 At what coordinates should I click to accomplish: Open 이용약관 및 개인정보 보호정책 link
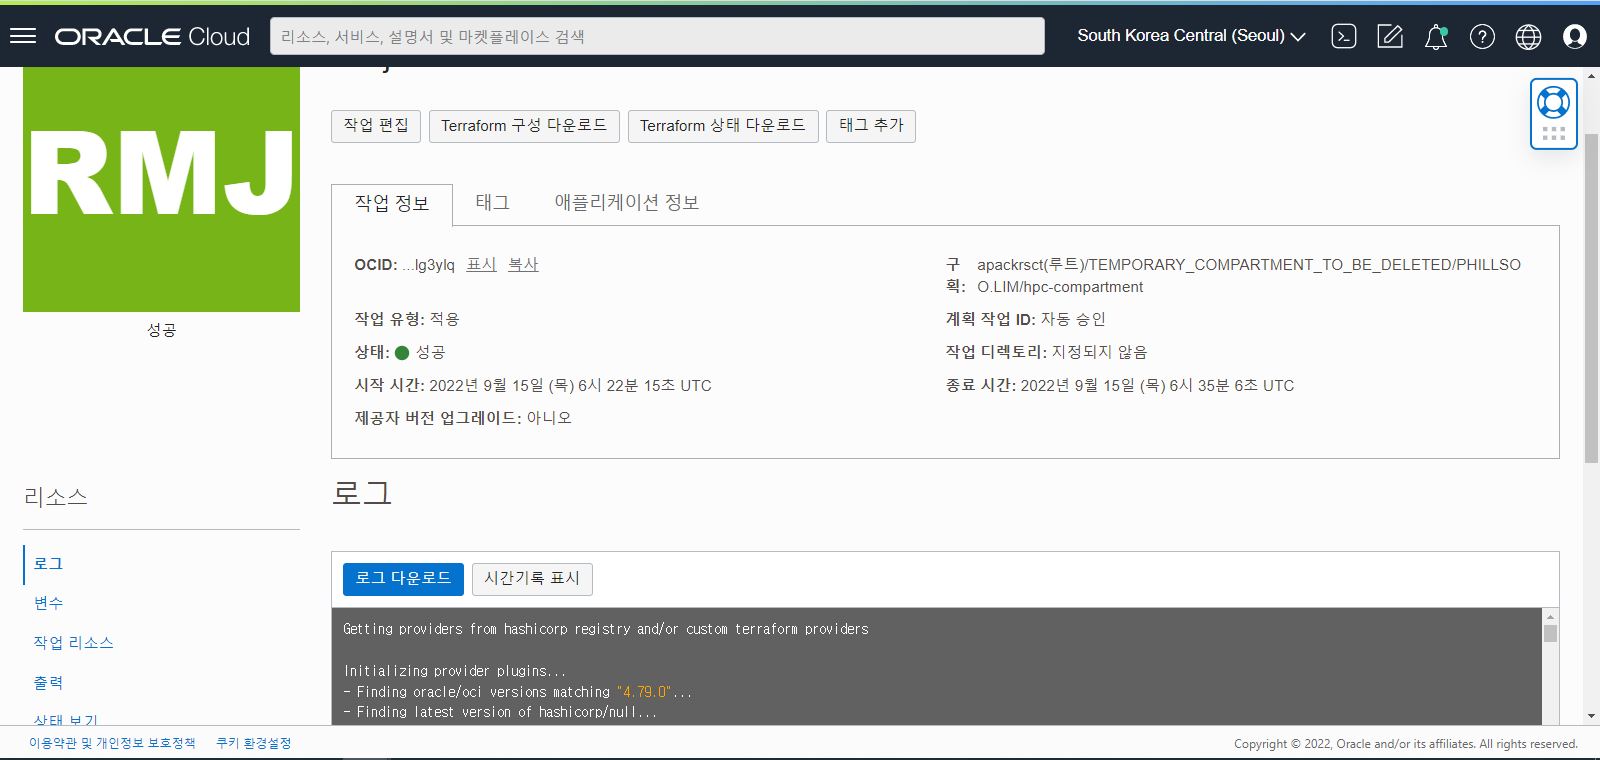[112, 743]
